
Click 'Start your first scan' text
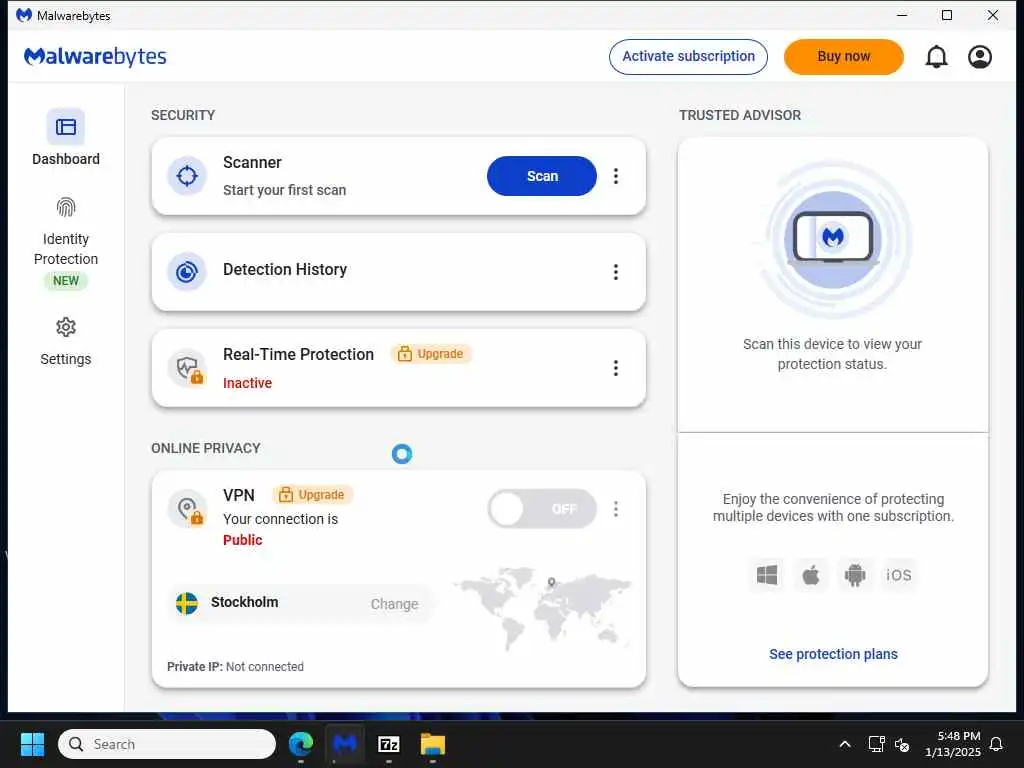click(x=284, y=190)
